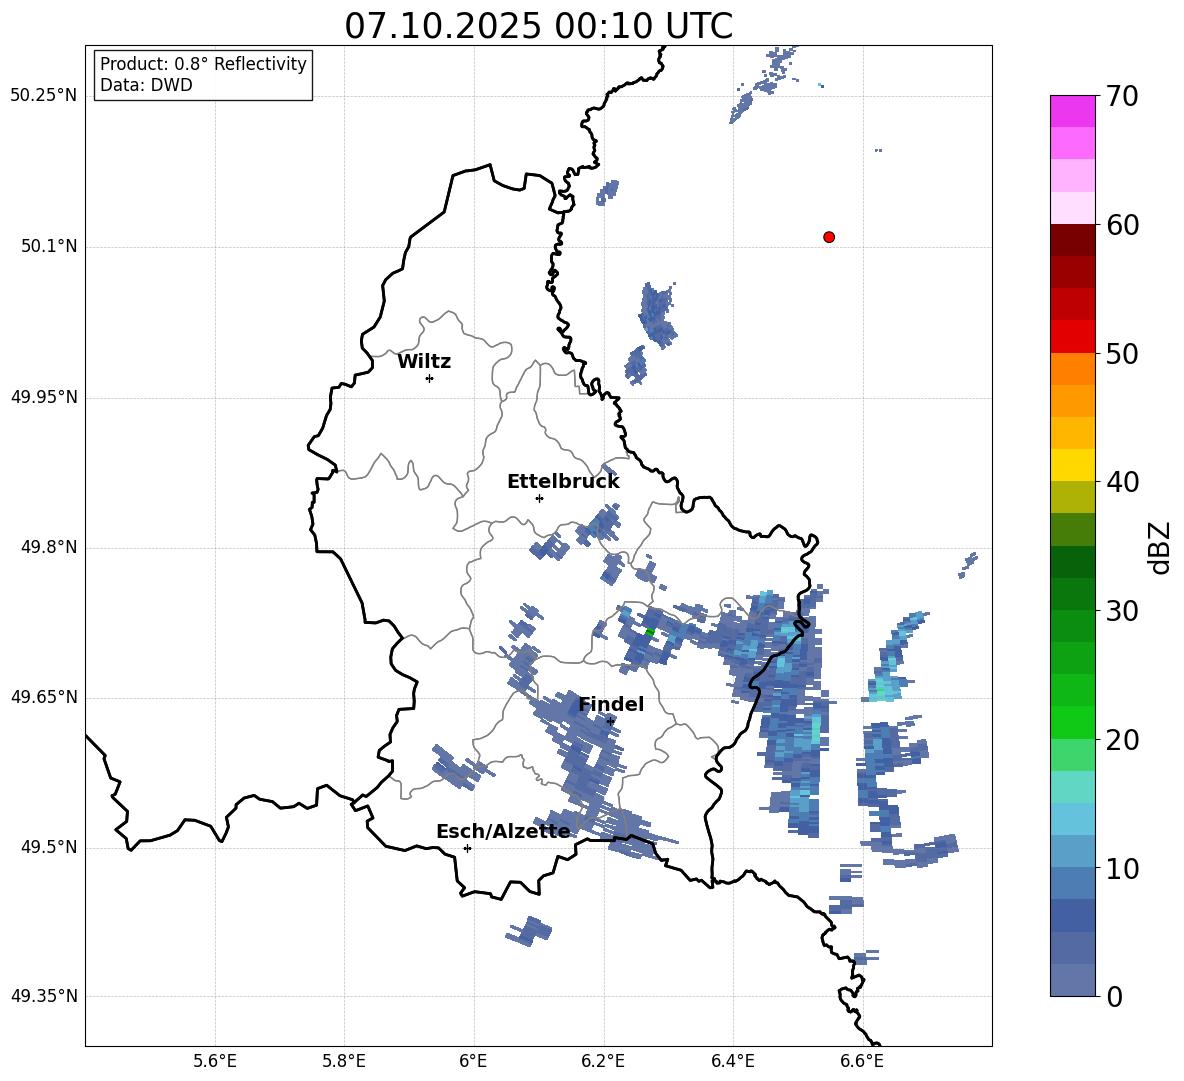This screenshot has width=1184, height=1081.
Task: Click the 49.95°N latitude label
Action: coord(44,397)
